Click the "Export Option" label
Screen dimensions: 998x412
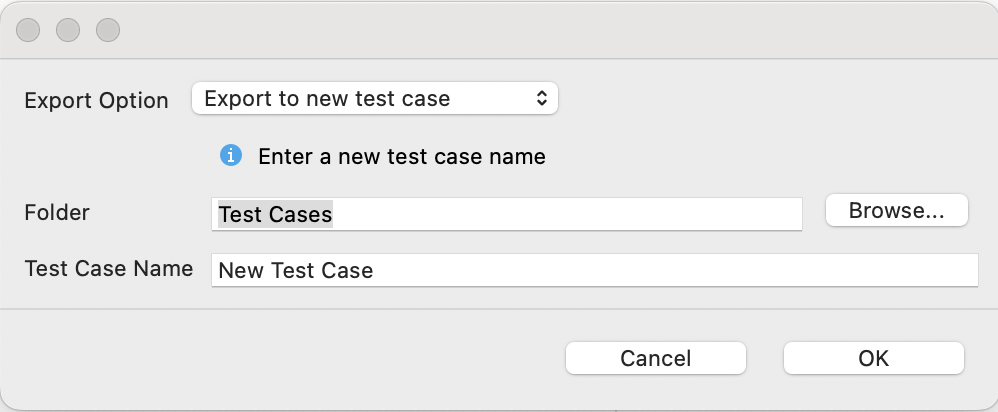tap(96, 101)
